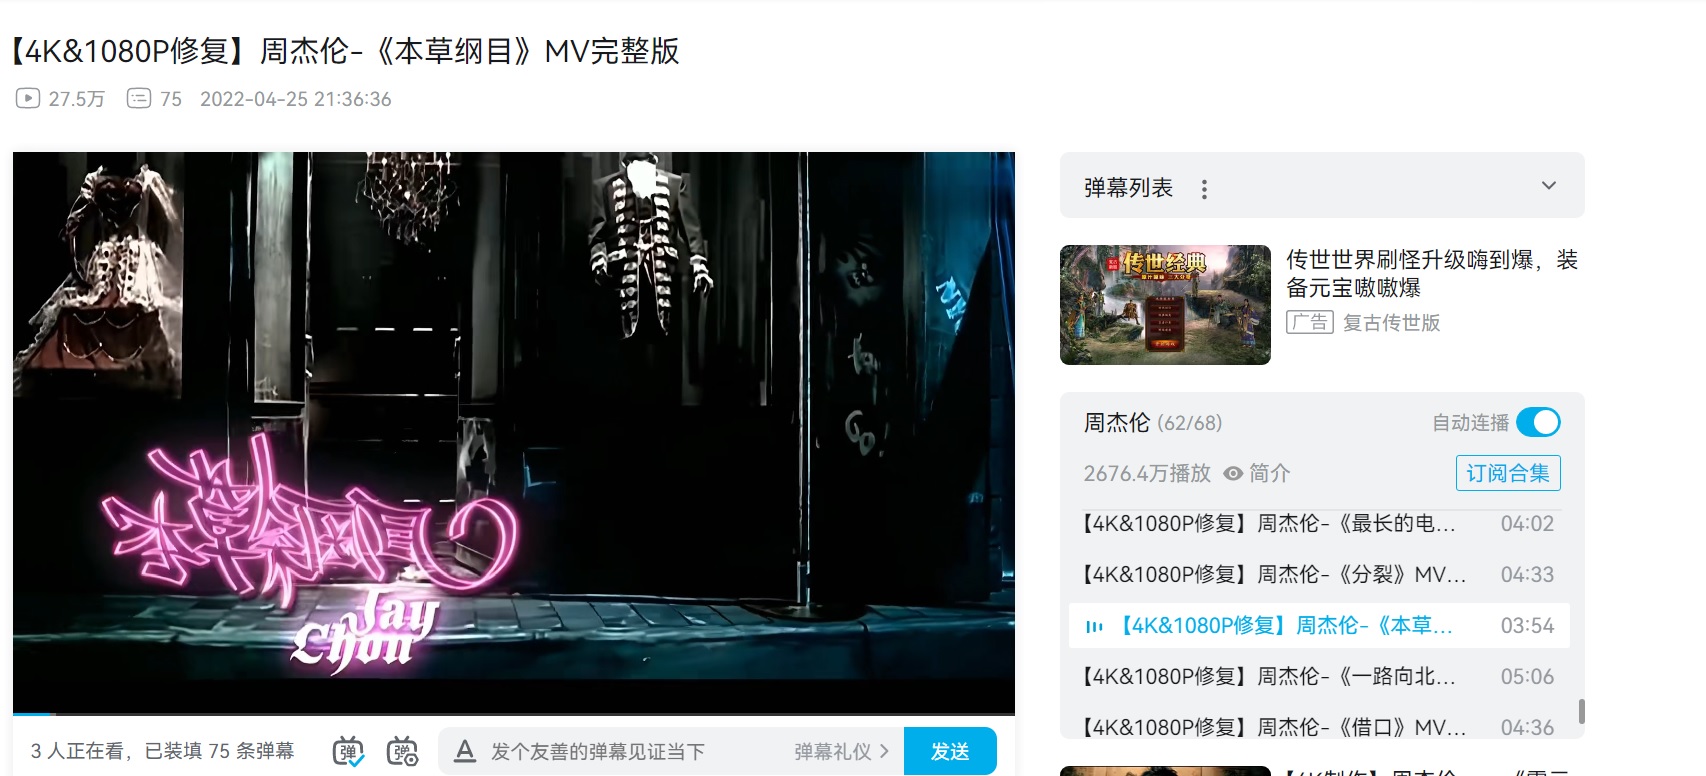The width and height of the screenshot is (1706, 776).
Task: Click the danmaku count icon under the title
Action: (139, 98)
